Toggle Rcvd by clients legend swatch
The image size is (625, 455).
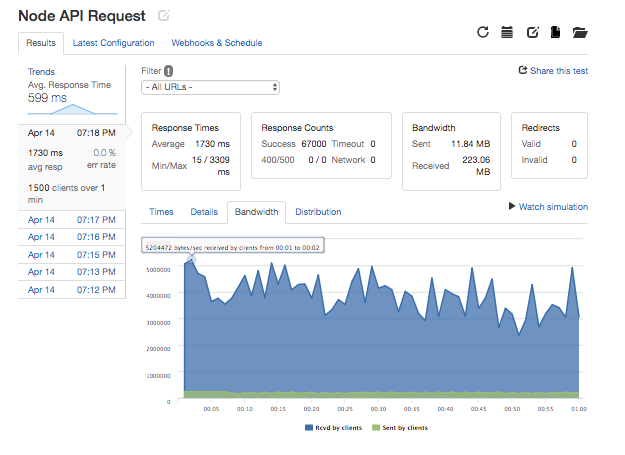[309, 428]
